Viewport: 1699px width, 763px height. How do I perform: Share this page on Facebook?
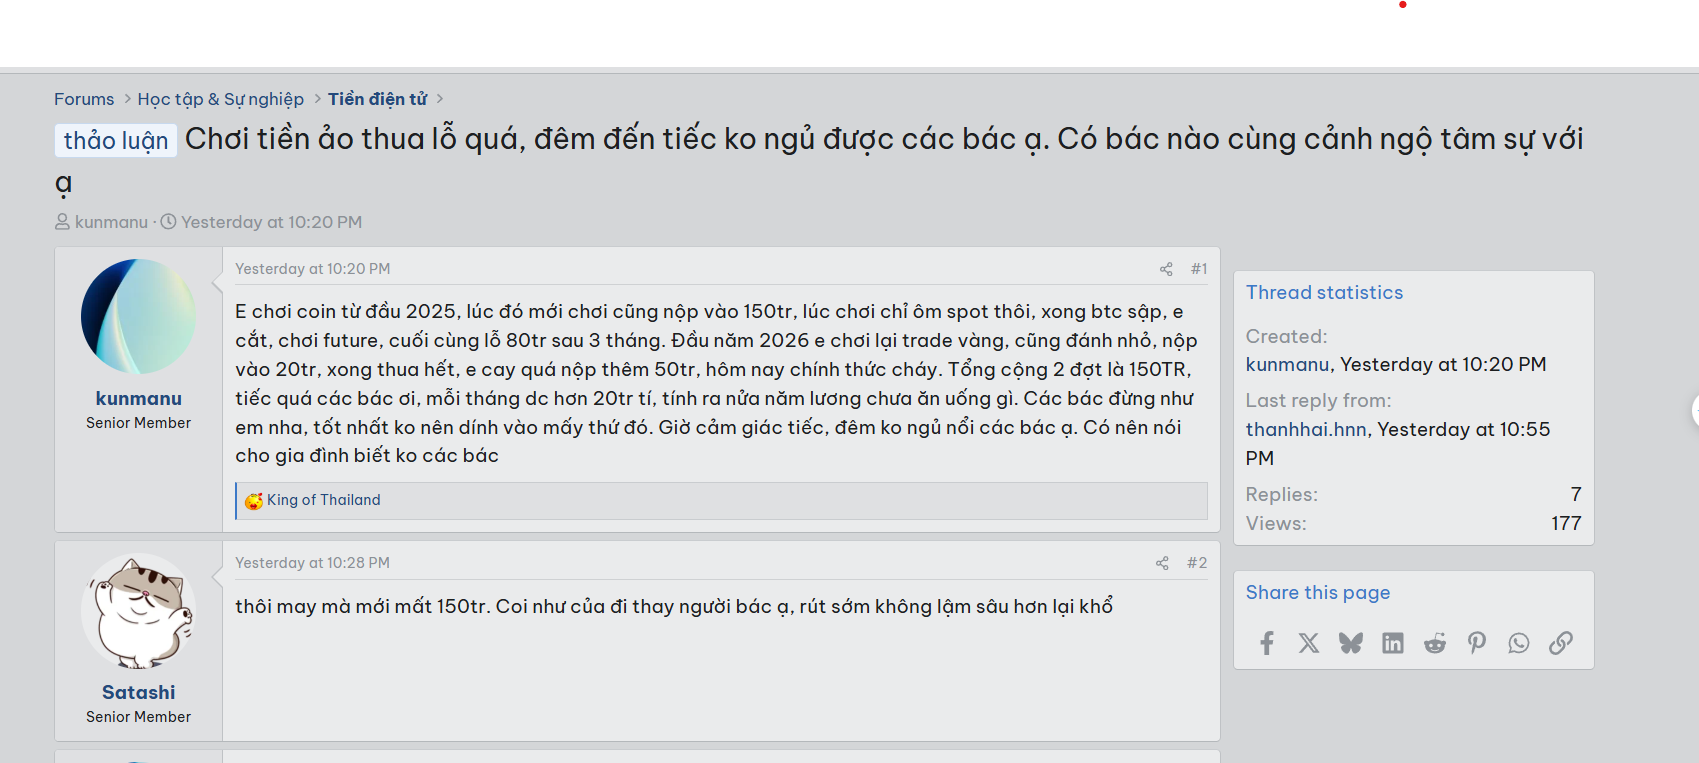point(1267,643)
